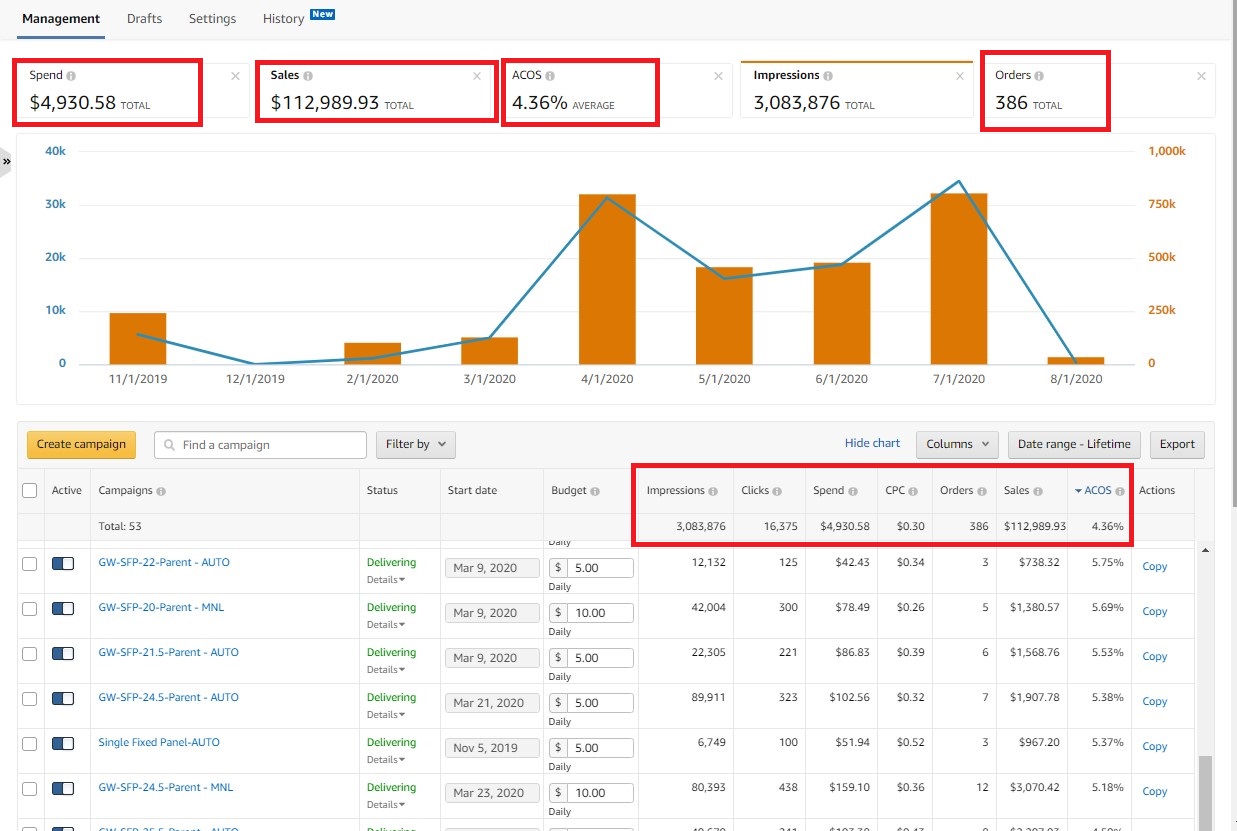
Task: Open the History tab
Action: [x=283, y=18]
